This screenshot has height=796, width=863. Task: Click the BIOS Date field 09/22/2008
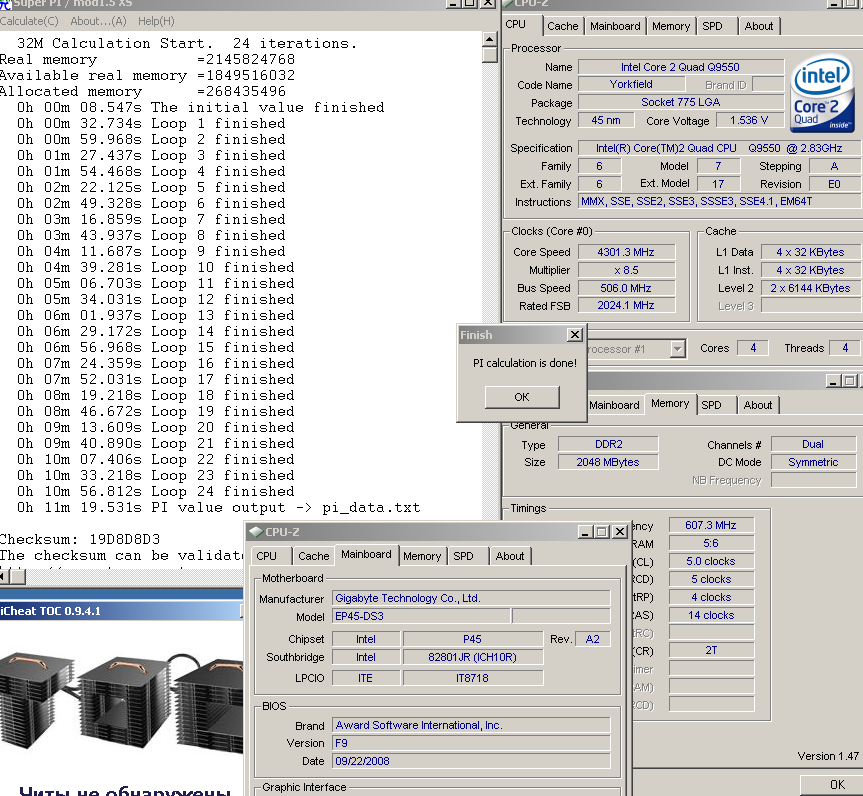[x=471, y=761]
